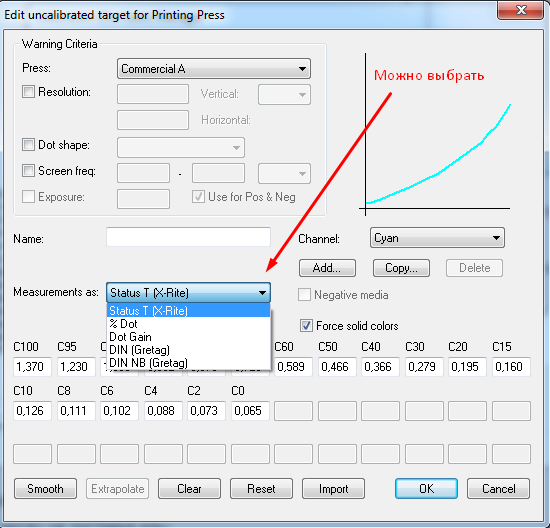Collapse the Measurements as dropdown
The width and height of the screenshot is (550, 528).
(x=188, y=293)
